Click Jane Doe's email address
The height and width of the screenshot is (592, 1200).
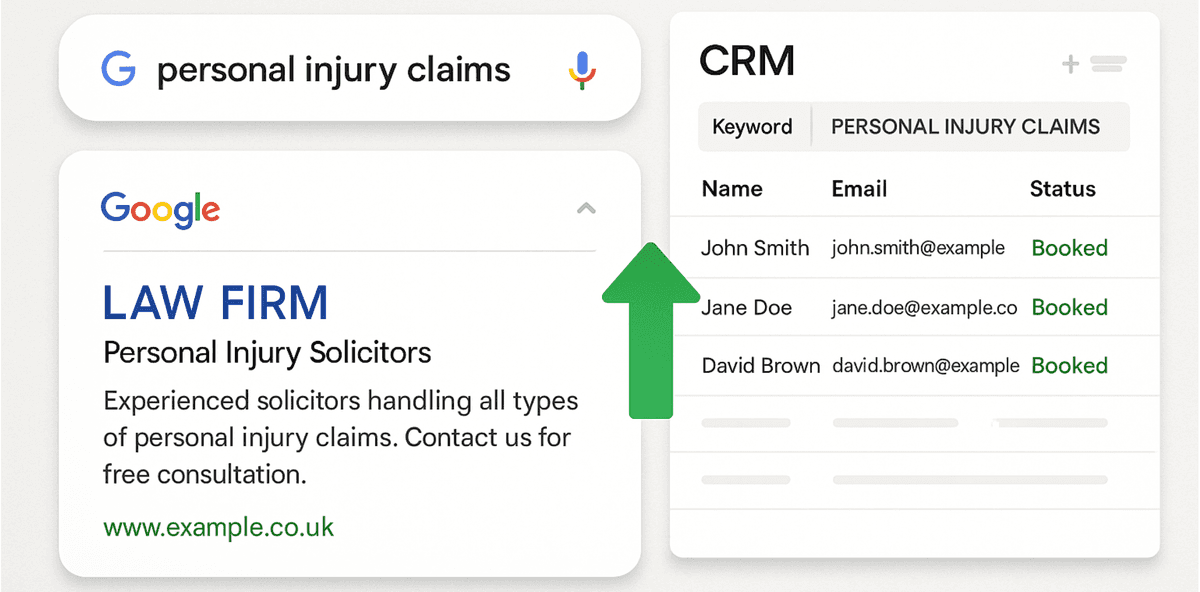(924, 308)
